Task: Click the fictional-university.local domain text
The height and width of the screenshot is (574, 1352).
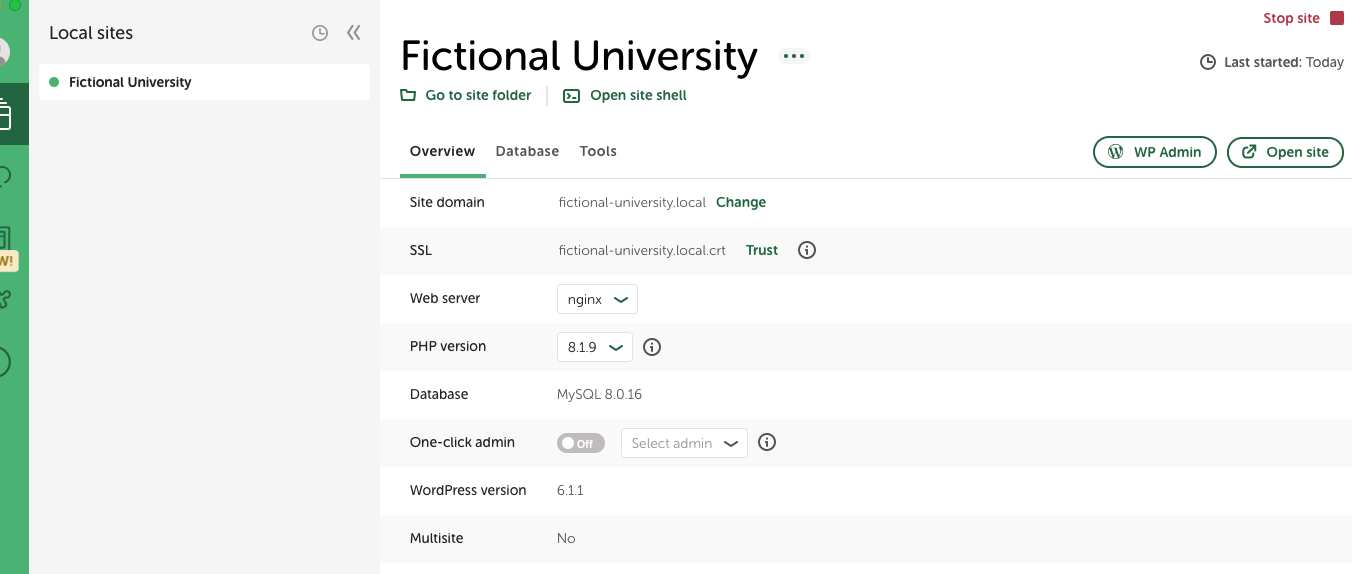Action: (x=632, y=202)
